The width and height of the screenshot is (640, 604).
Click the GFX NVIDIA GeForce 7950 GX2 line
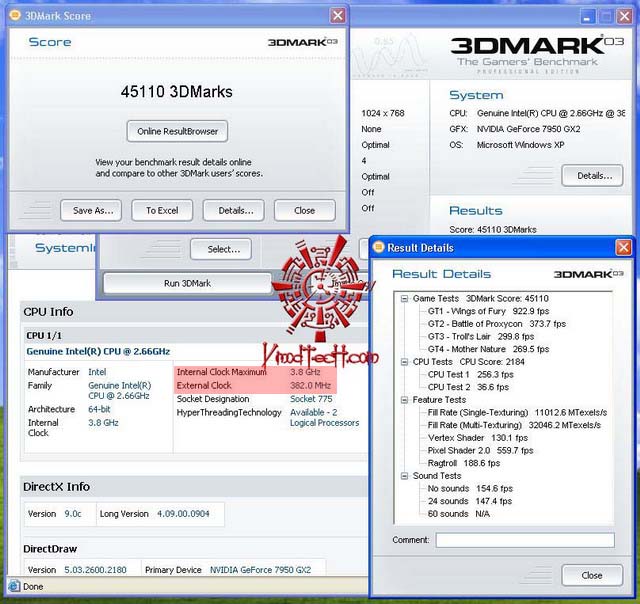pos(515,129)
